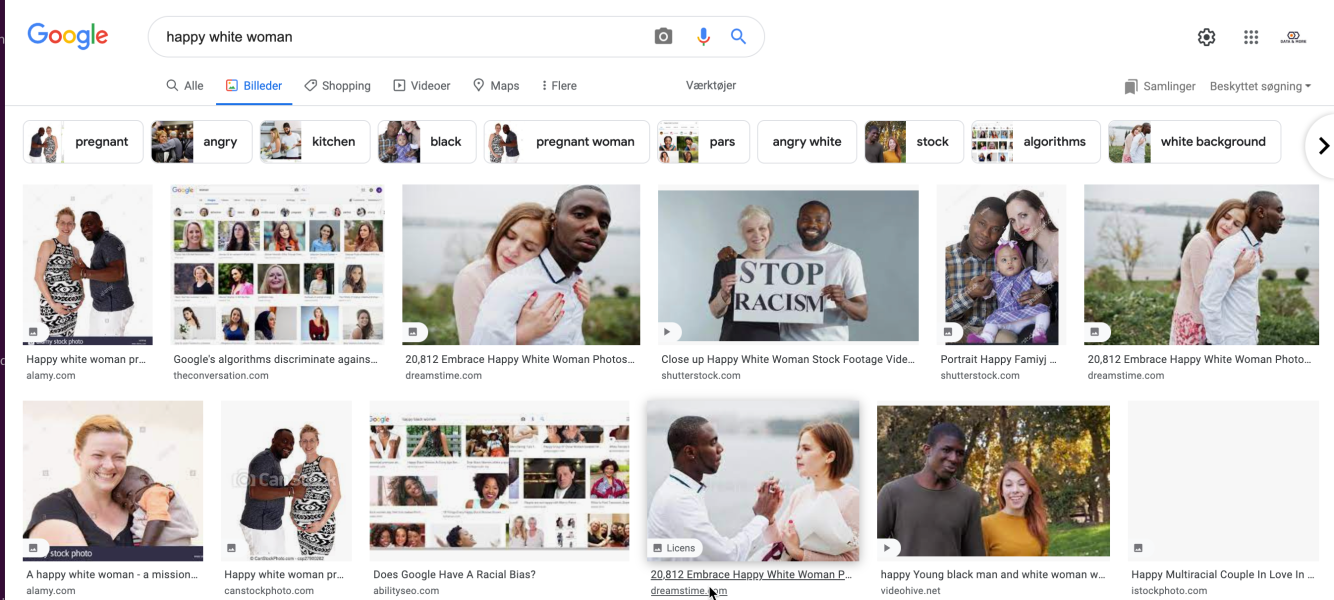
Task: Select the Maps tab
Action: 496,86
